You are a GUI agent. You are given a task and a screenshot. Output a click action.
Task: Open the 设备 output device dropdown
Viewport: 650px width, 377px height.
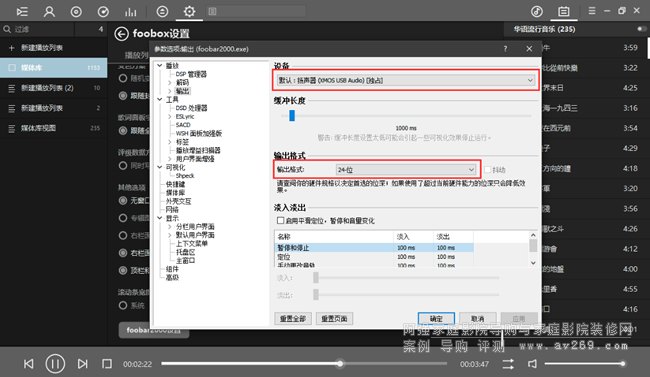pyautogui.click(x=405, y=80)
